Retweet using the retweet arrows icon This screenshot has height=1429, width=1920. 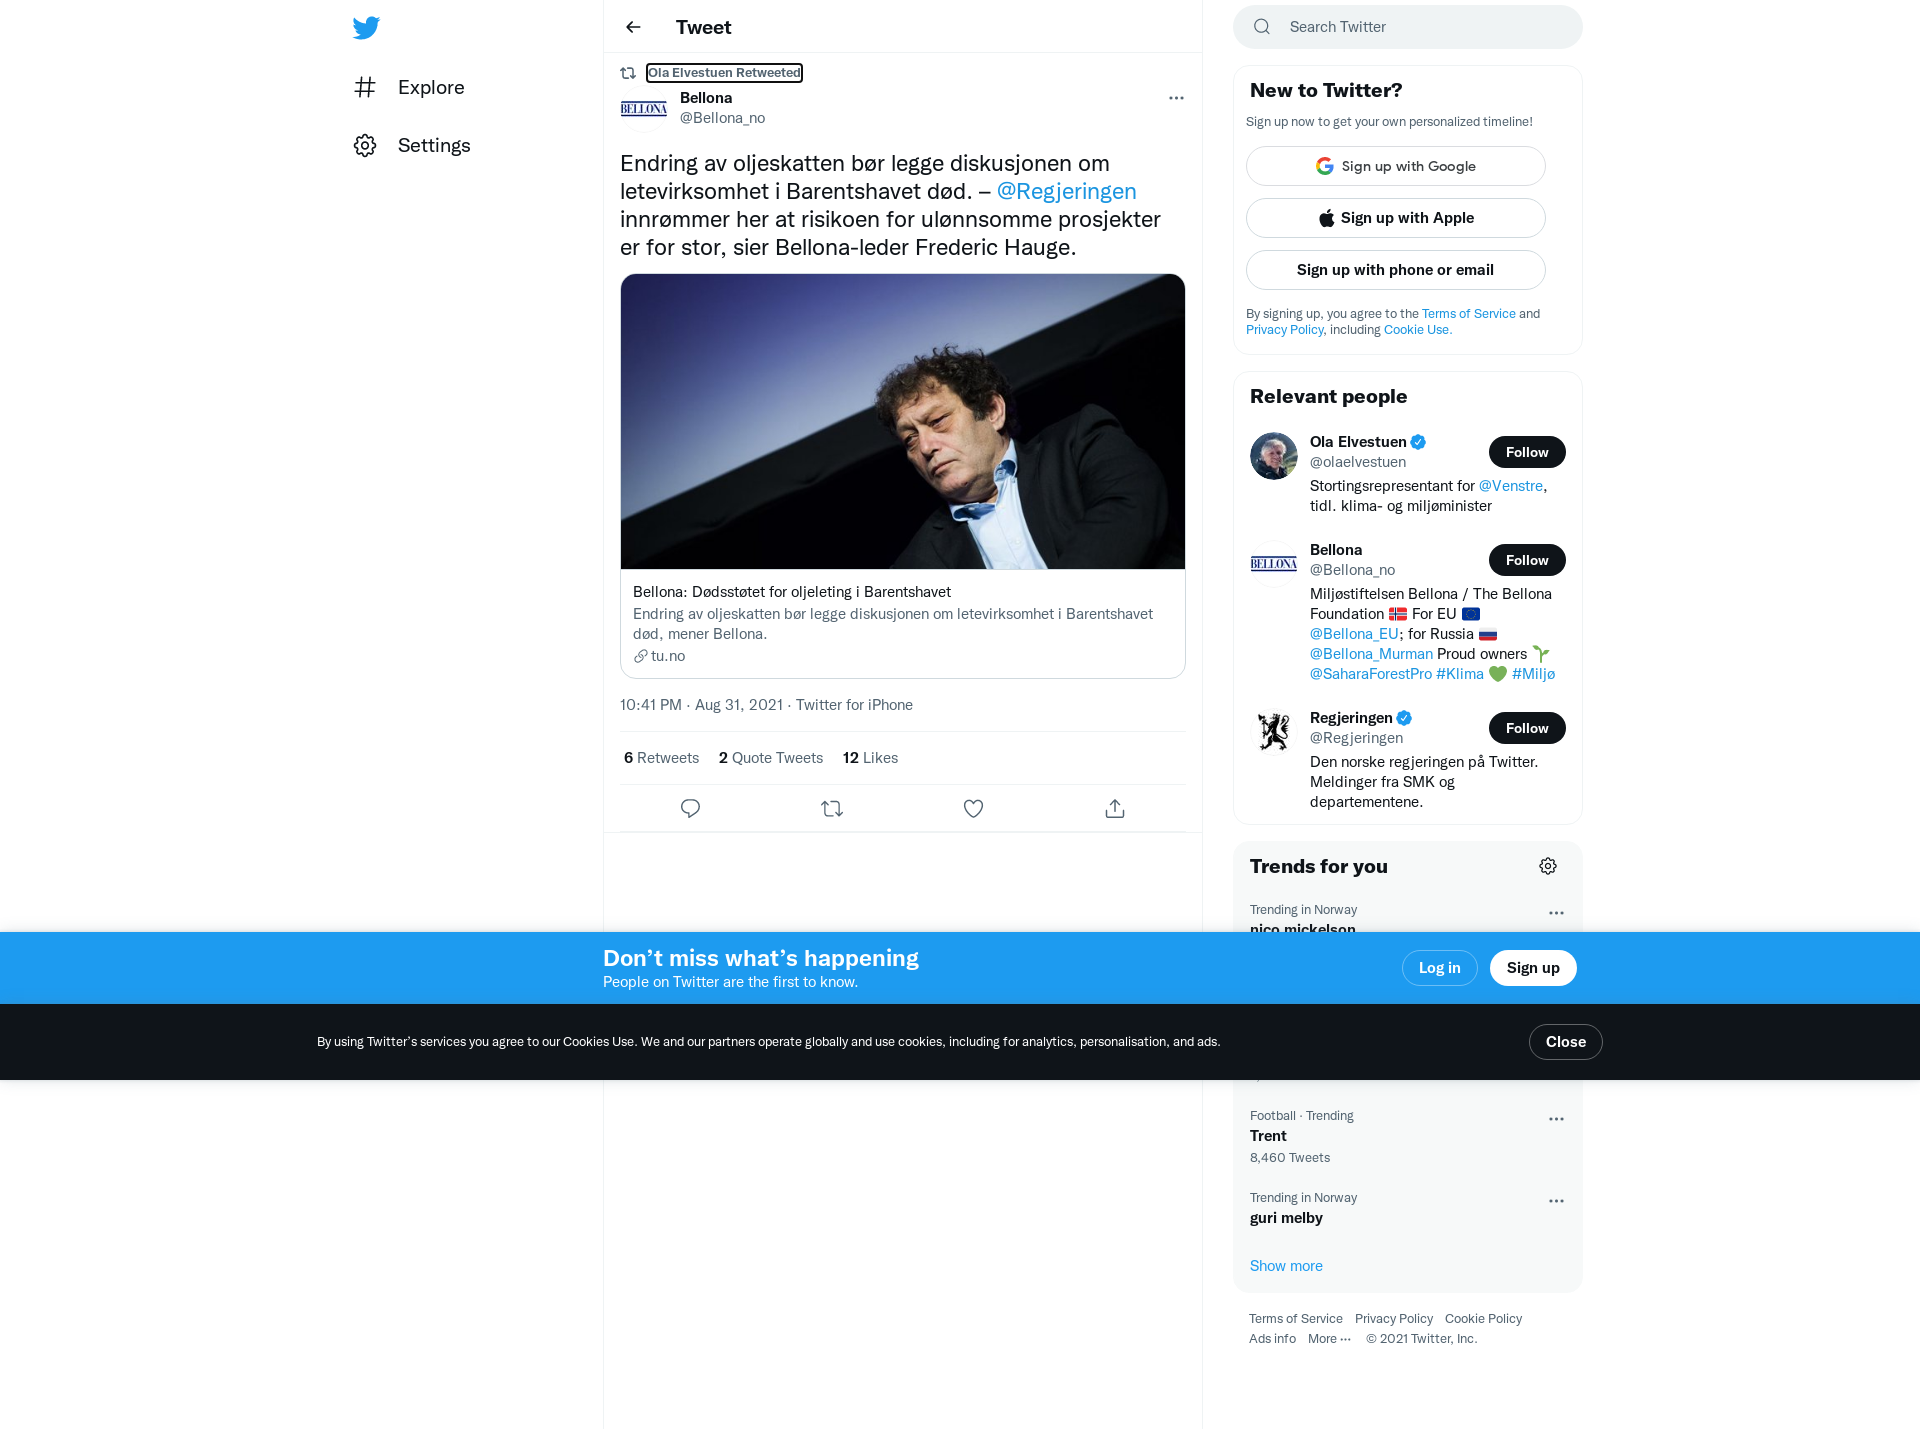832,808
